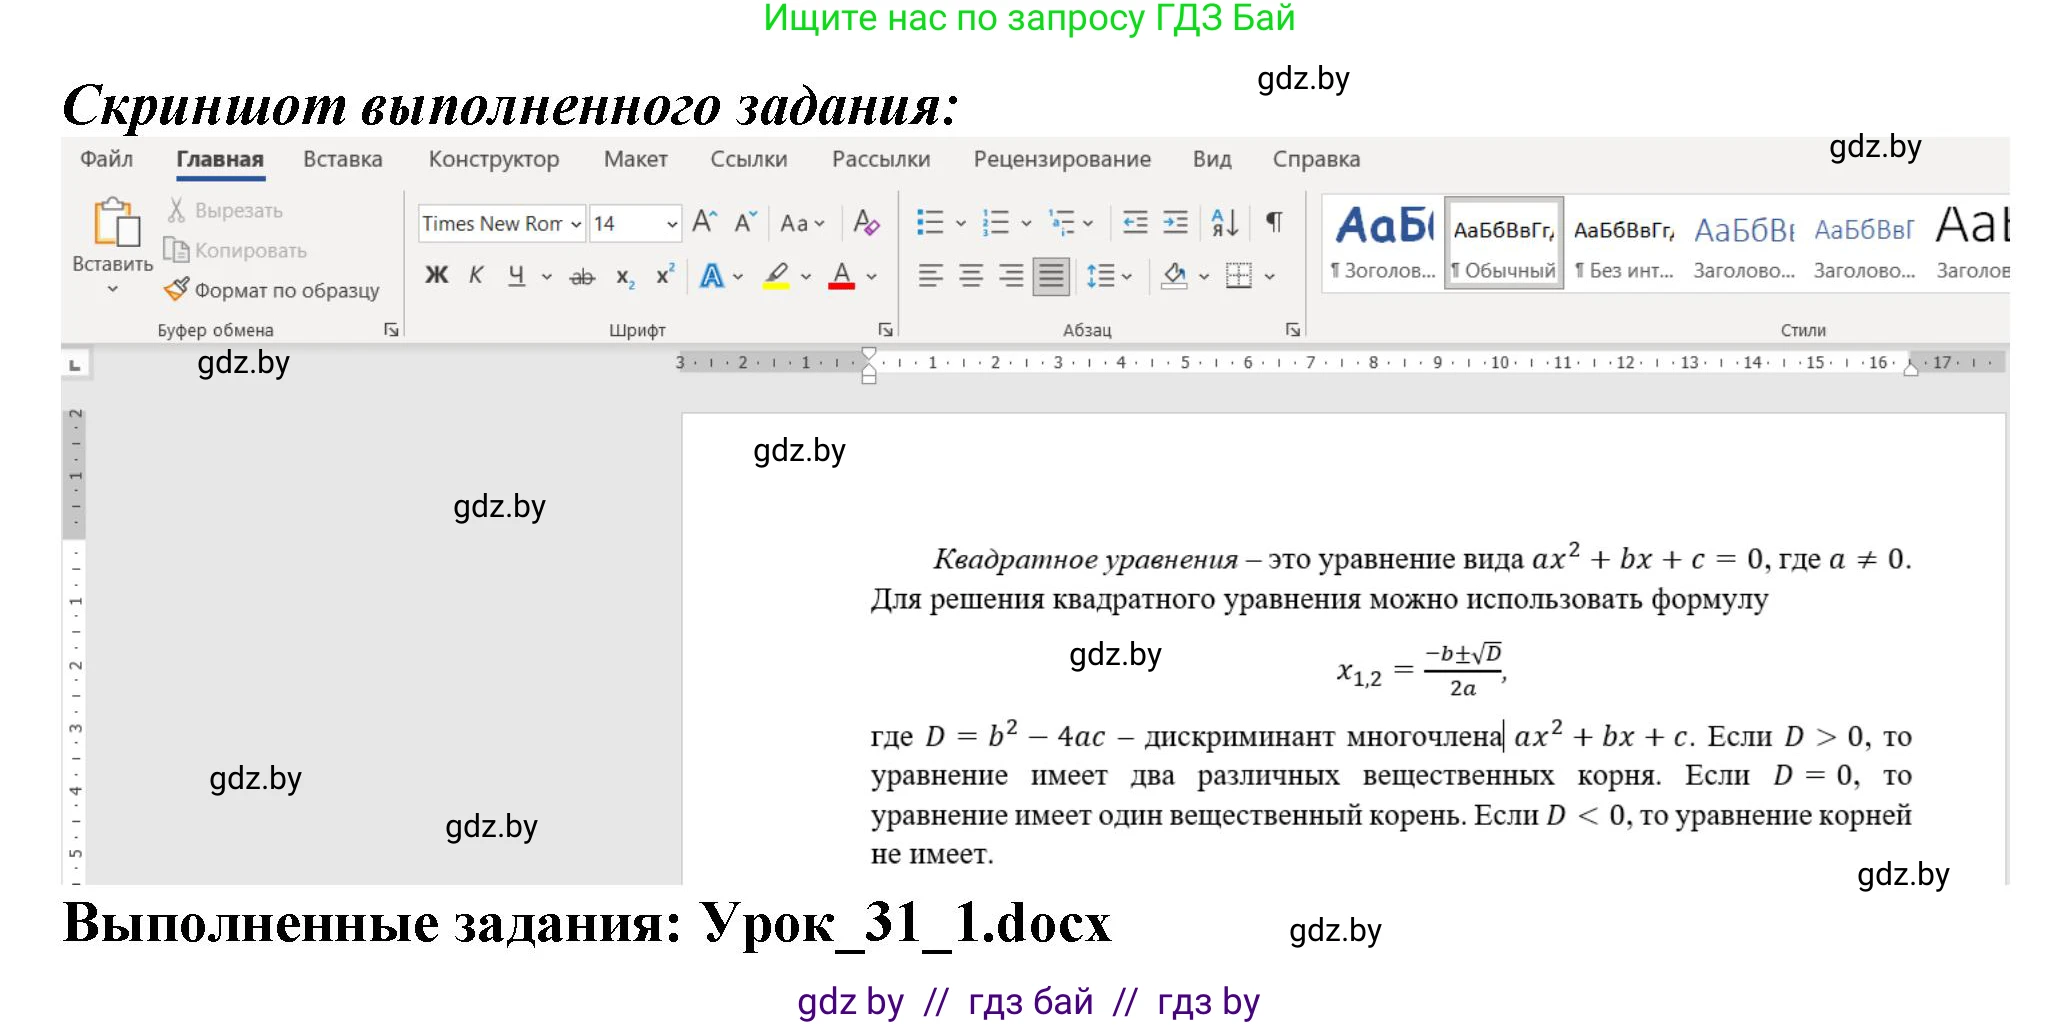Image resolution: width=2061 pixels, height=1025 pixels.
Task: Apply bold formatting with Ж icon
Action: pos(436,276)
